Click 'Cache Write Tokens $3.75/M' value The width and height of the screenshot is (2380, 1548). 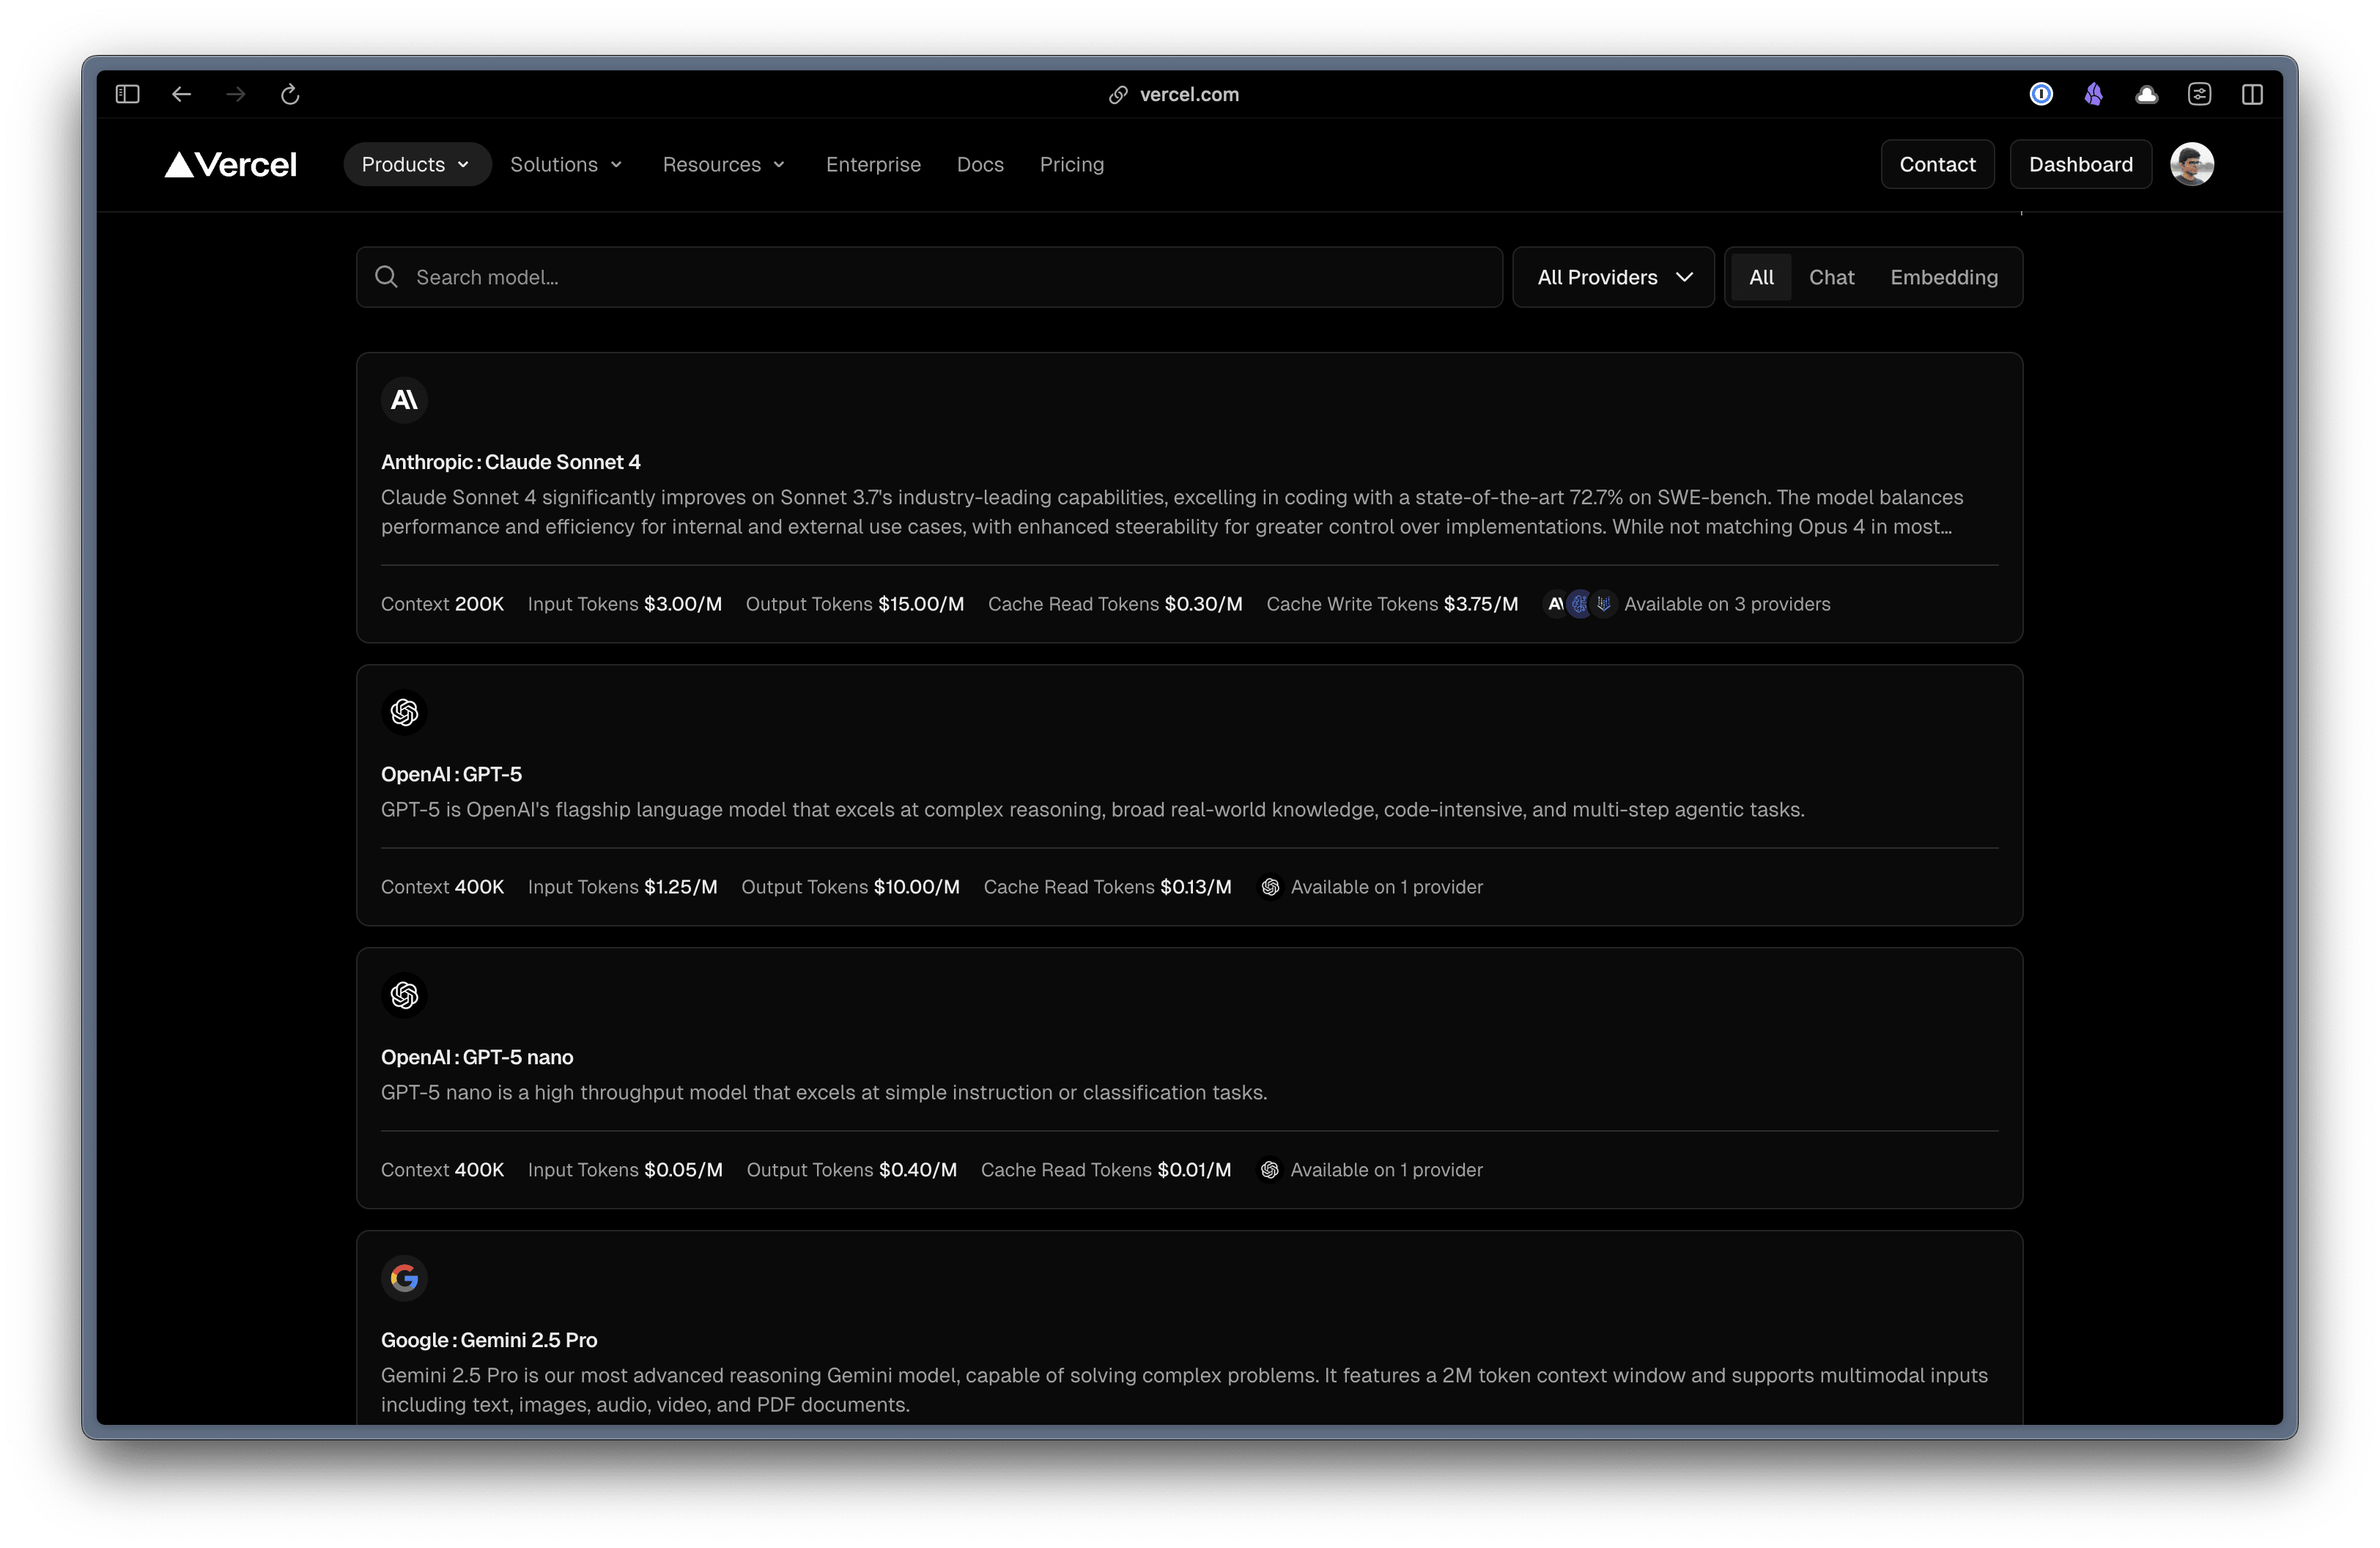tap(1392, 604)
